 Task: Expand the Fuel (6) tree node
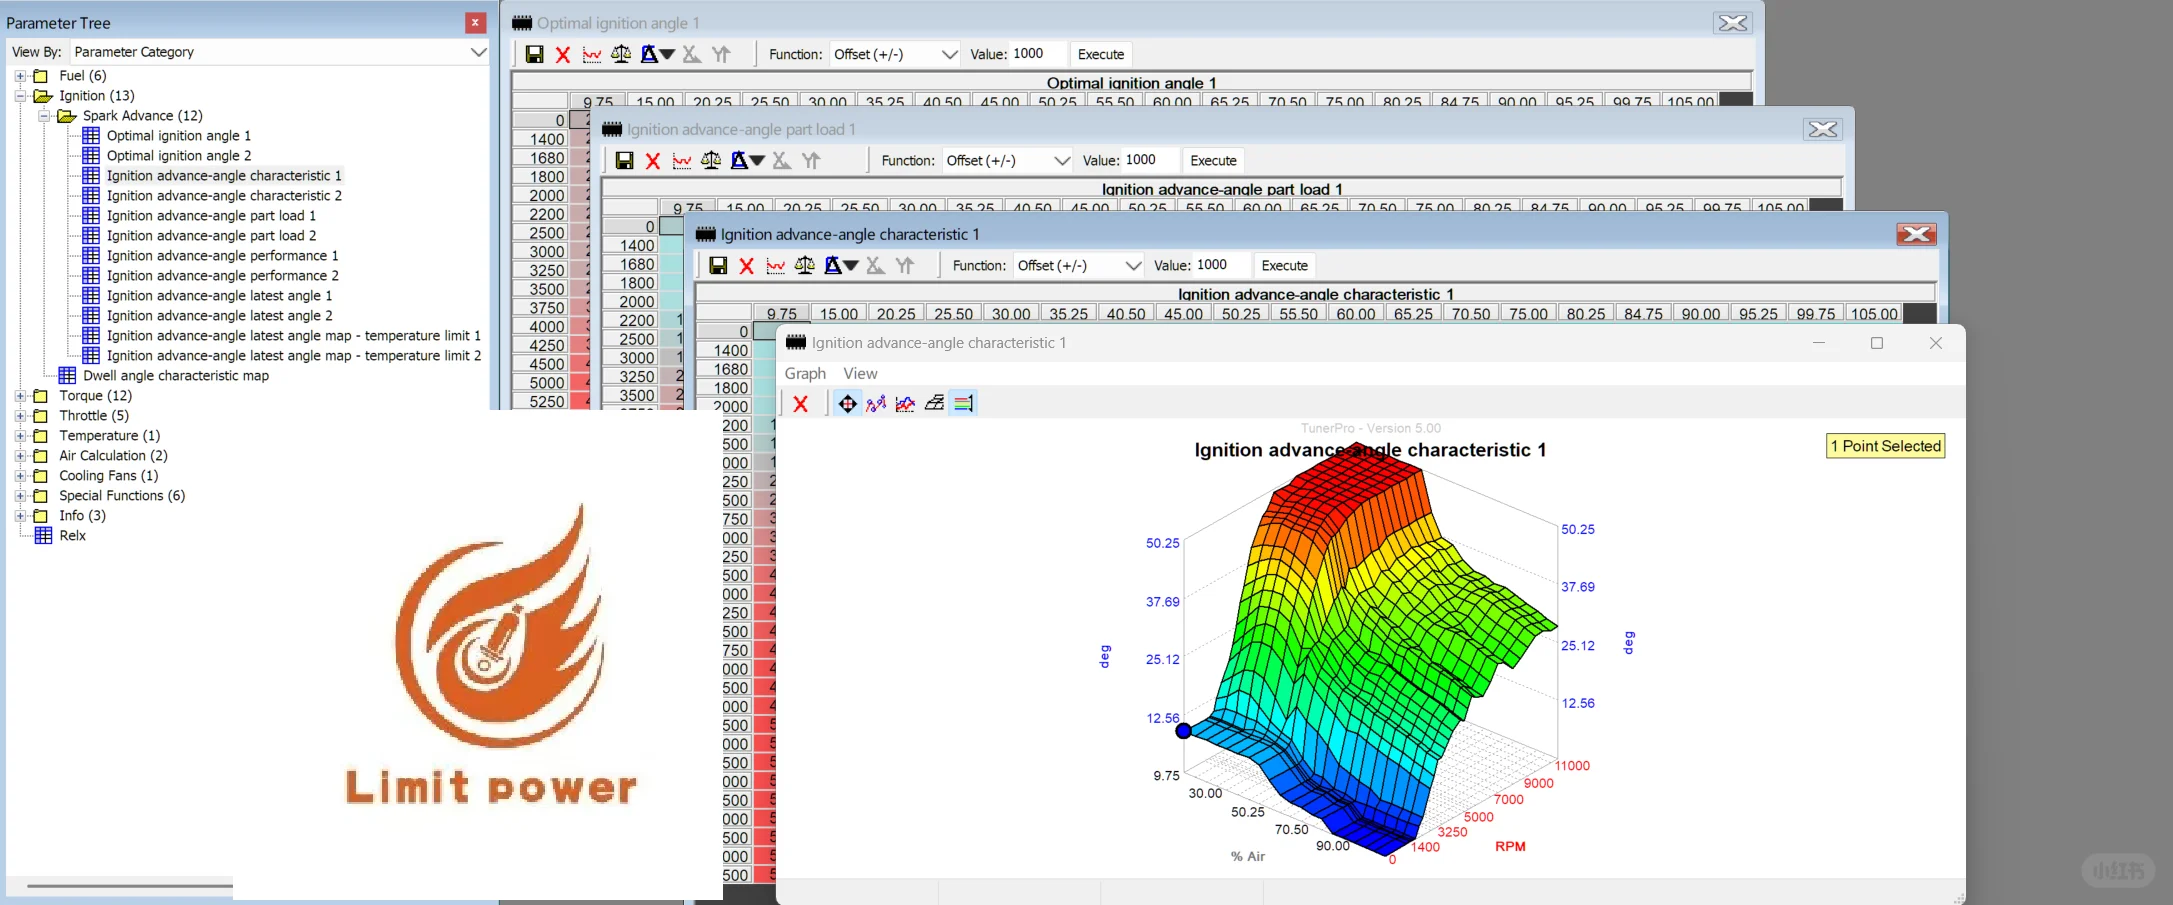point(20,76)
